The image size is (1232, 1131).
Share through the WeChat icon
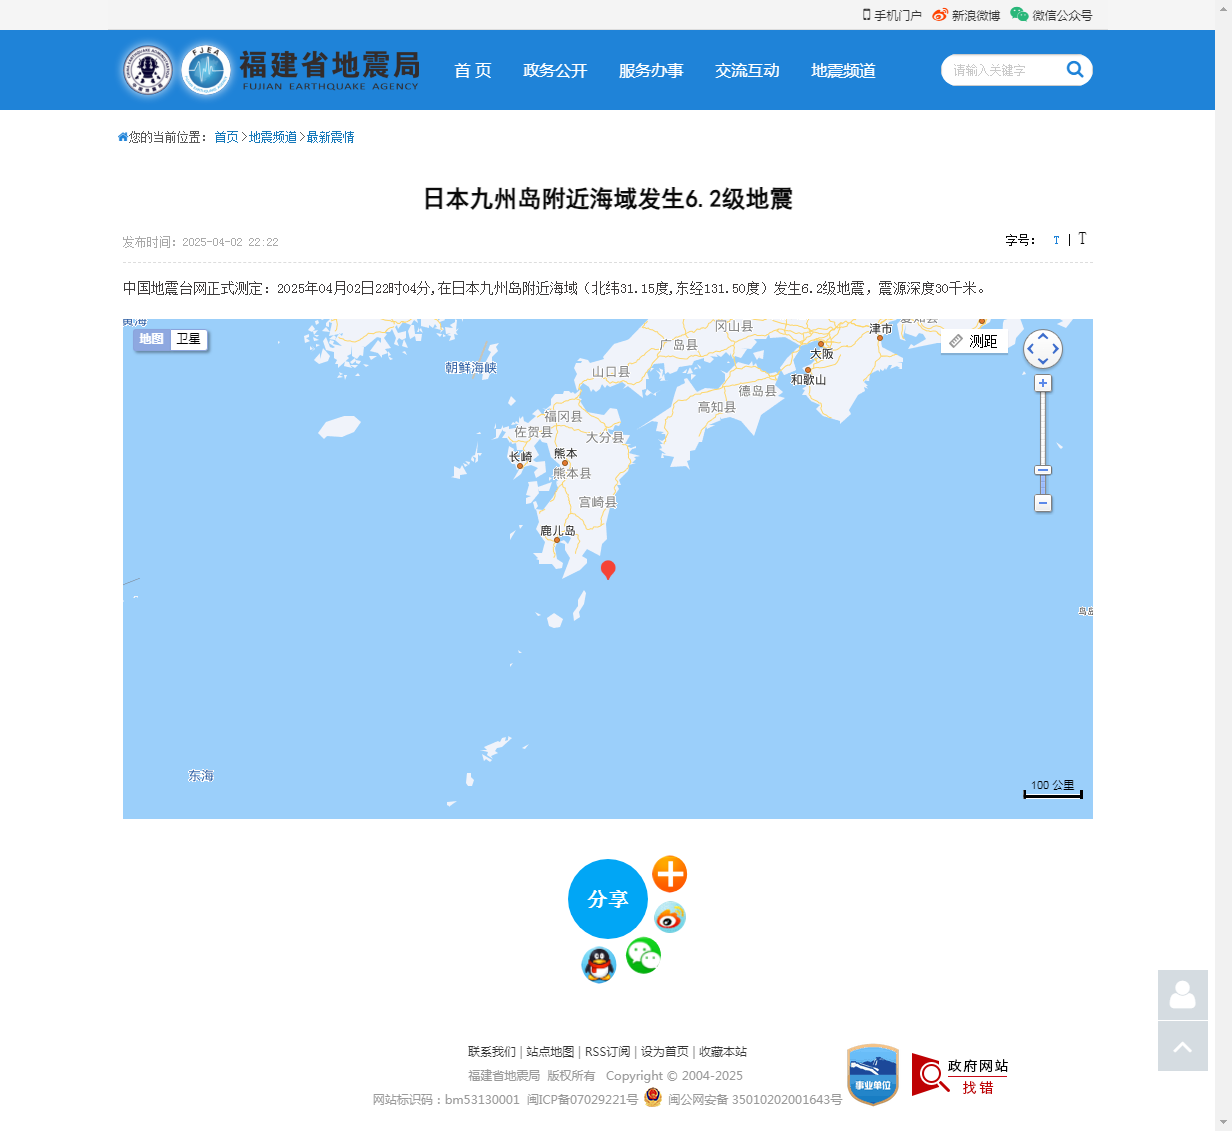click(643, 956)
